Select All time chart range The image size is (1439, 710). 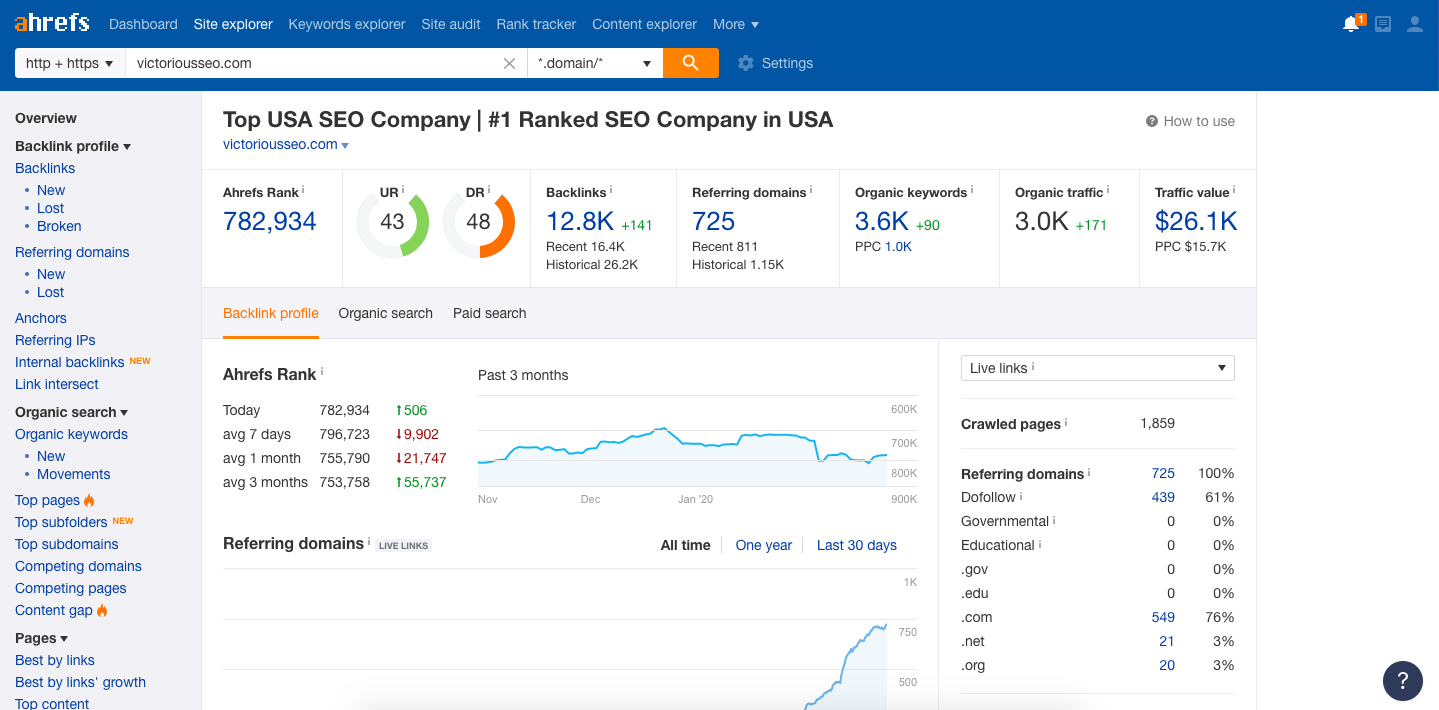tap(685, 545)
